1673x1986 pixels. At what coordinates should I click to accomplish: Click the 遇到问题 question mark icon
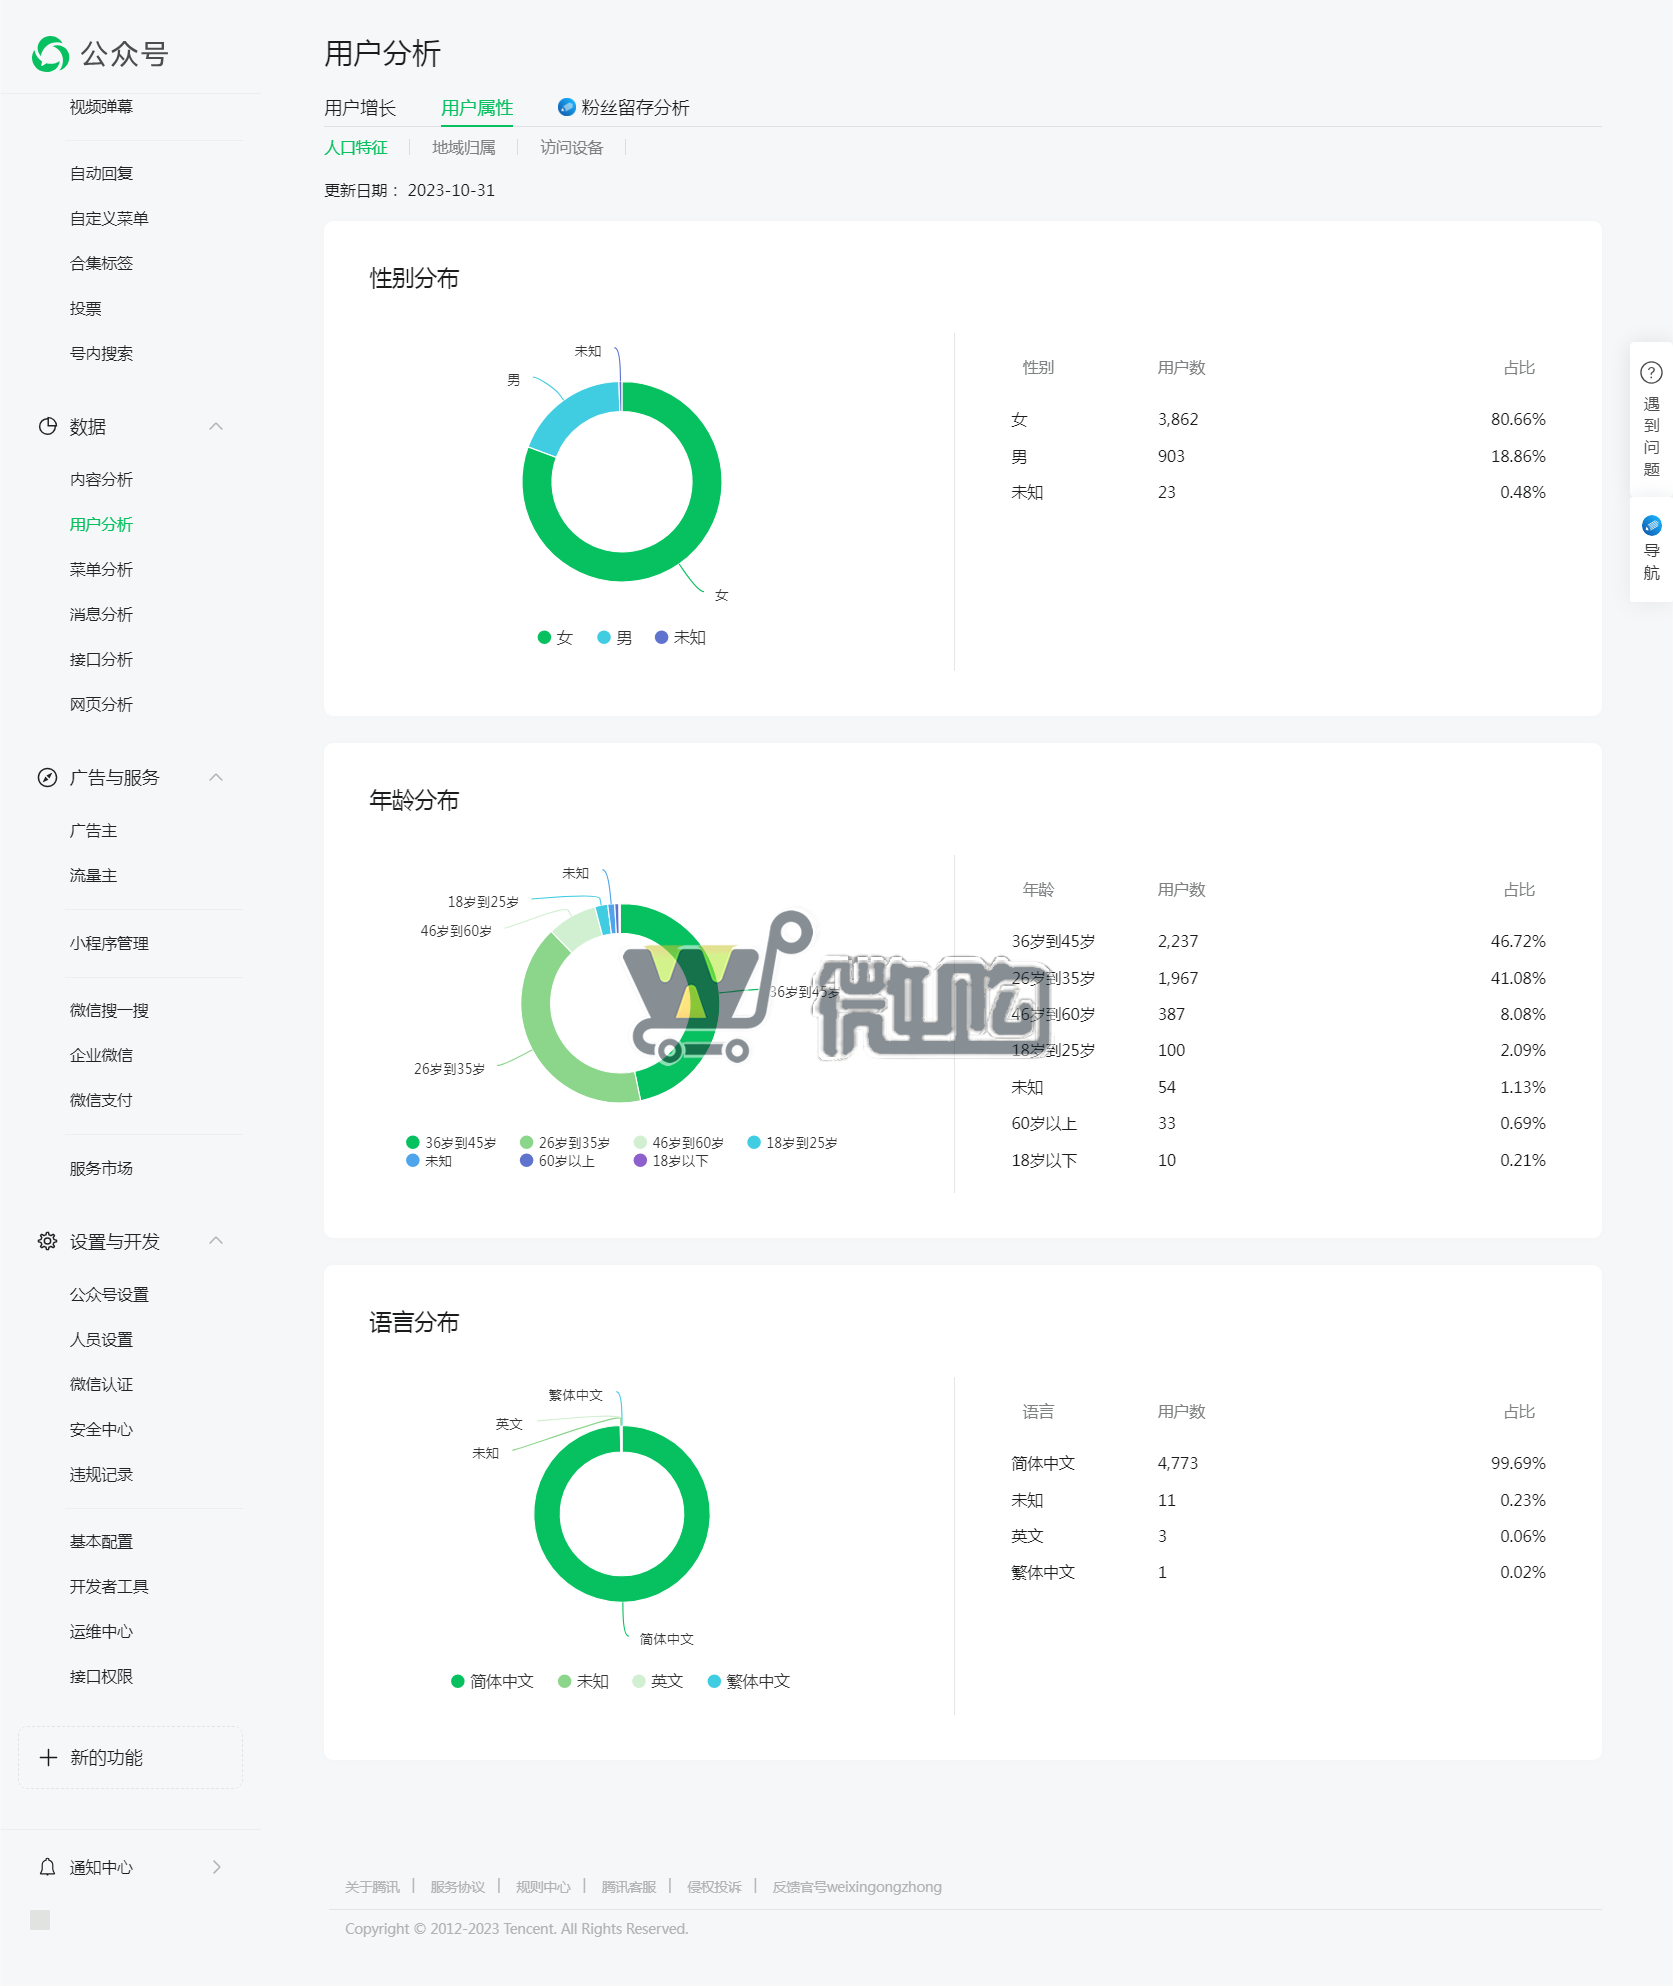(x=1651, y=373)
